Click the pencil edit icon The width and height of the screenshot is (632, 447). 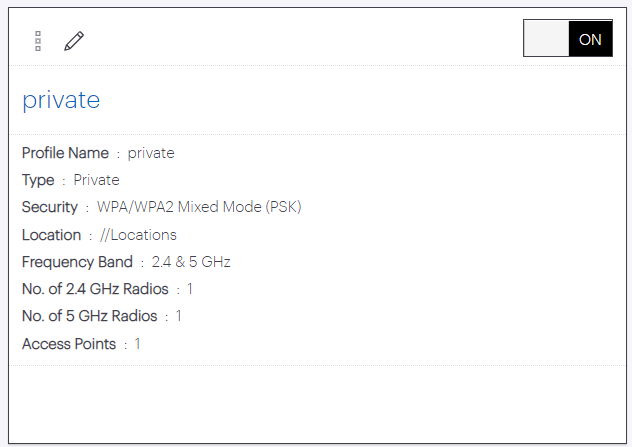click(x=74, y=41)
